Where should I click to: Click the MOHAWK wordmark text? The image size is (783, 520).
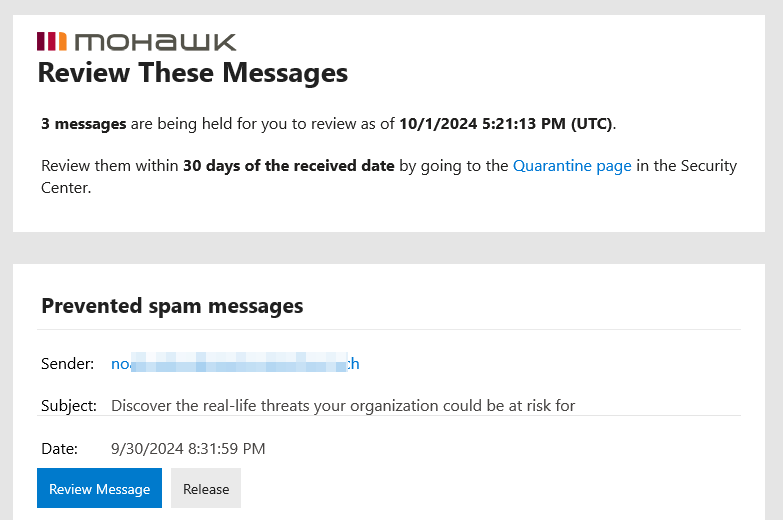click(x=155, y=41)
